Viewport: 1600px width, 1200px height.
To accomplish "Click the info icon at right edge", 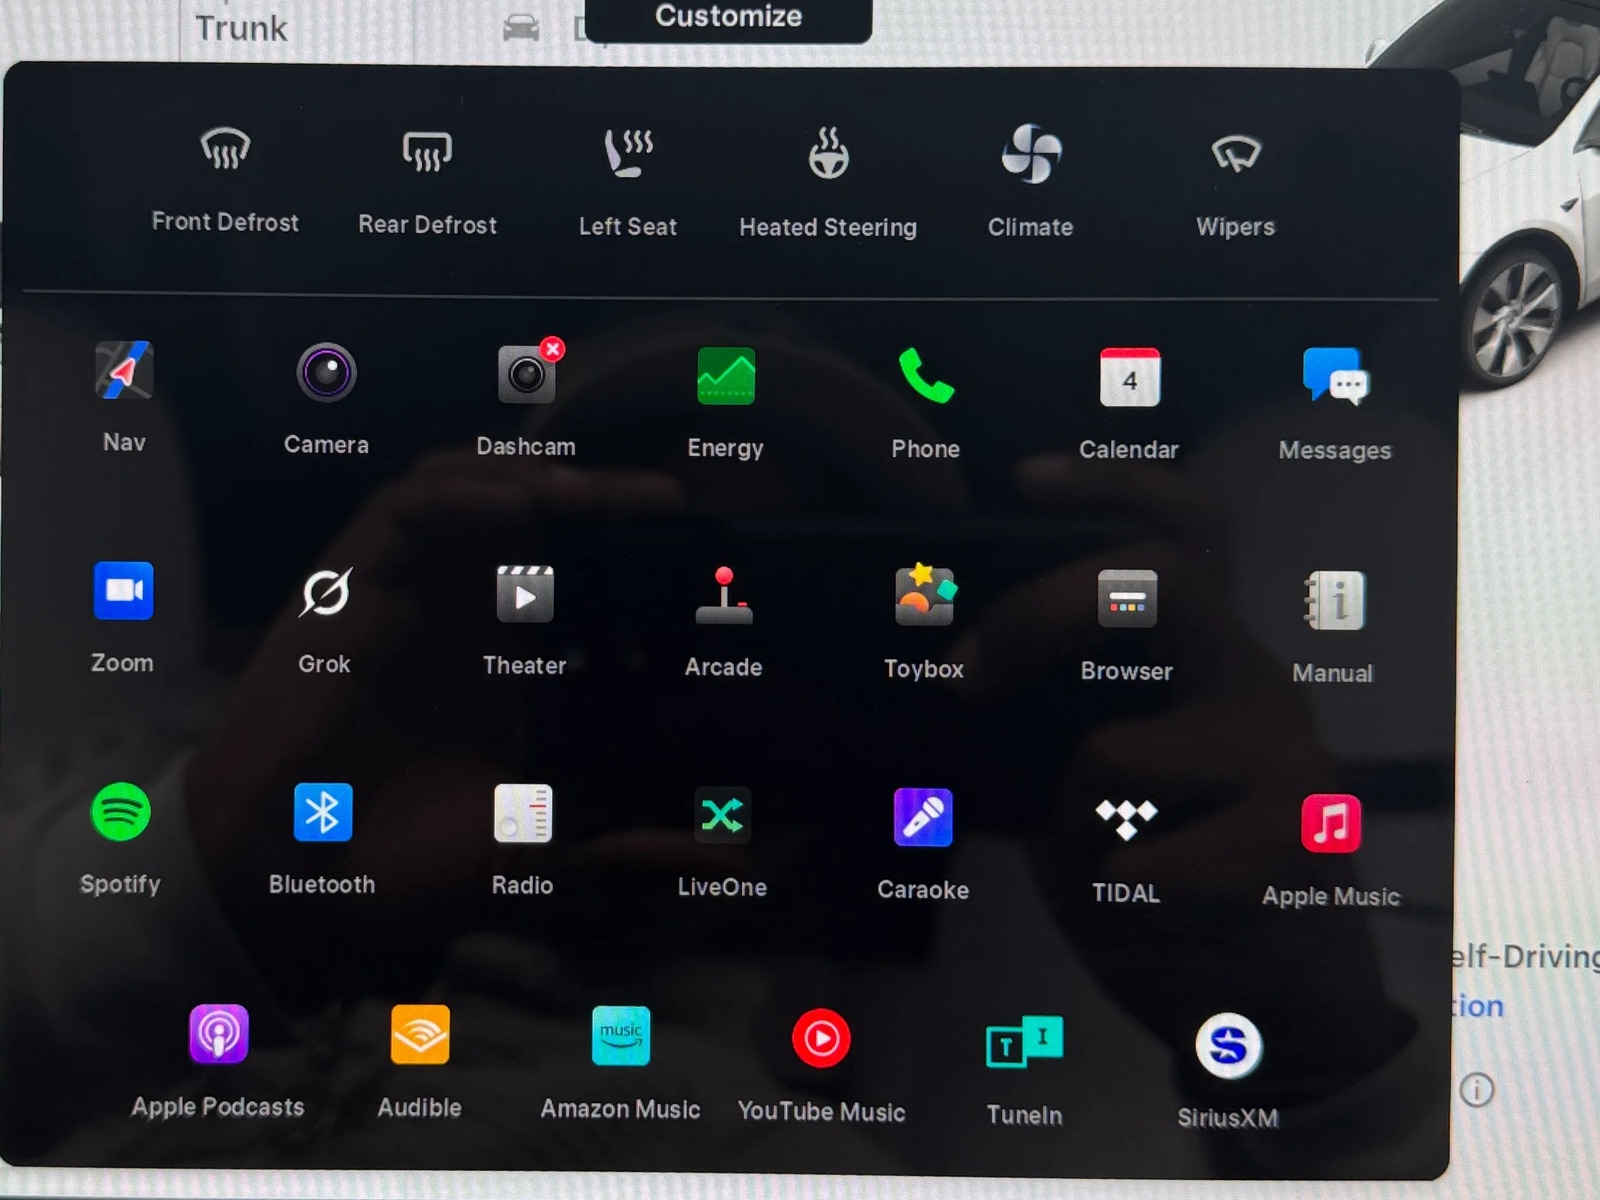I will [x=1476, y=1089].
